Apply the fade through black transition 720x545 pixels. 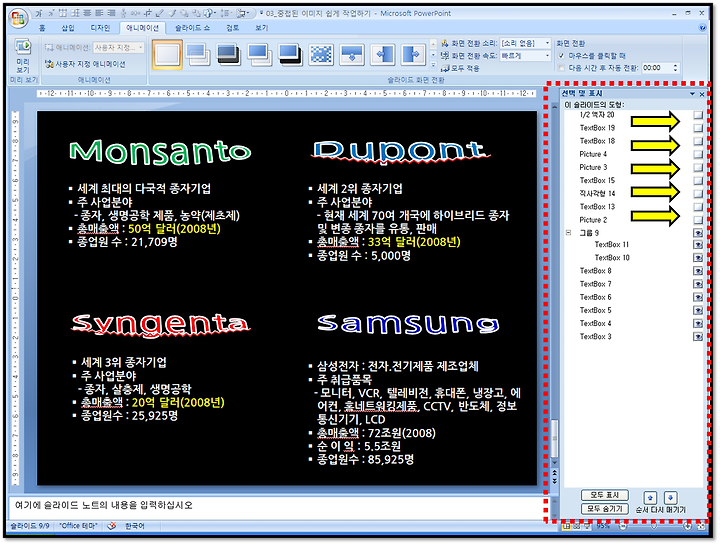click(229, 55)
